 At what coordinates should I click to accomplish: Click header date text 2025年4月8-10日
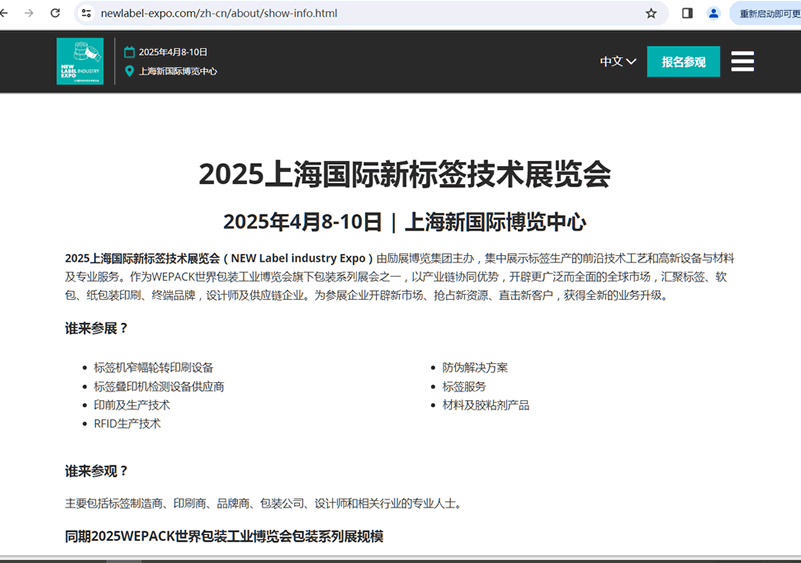point(173,52)
